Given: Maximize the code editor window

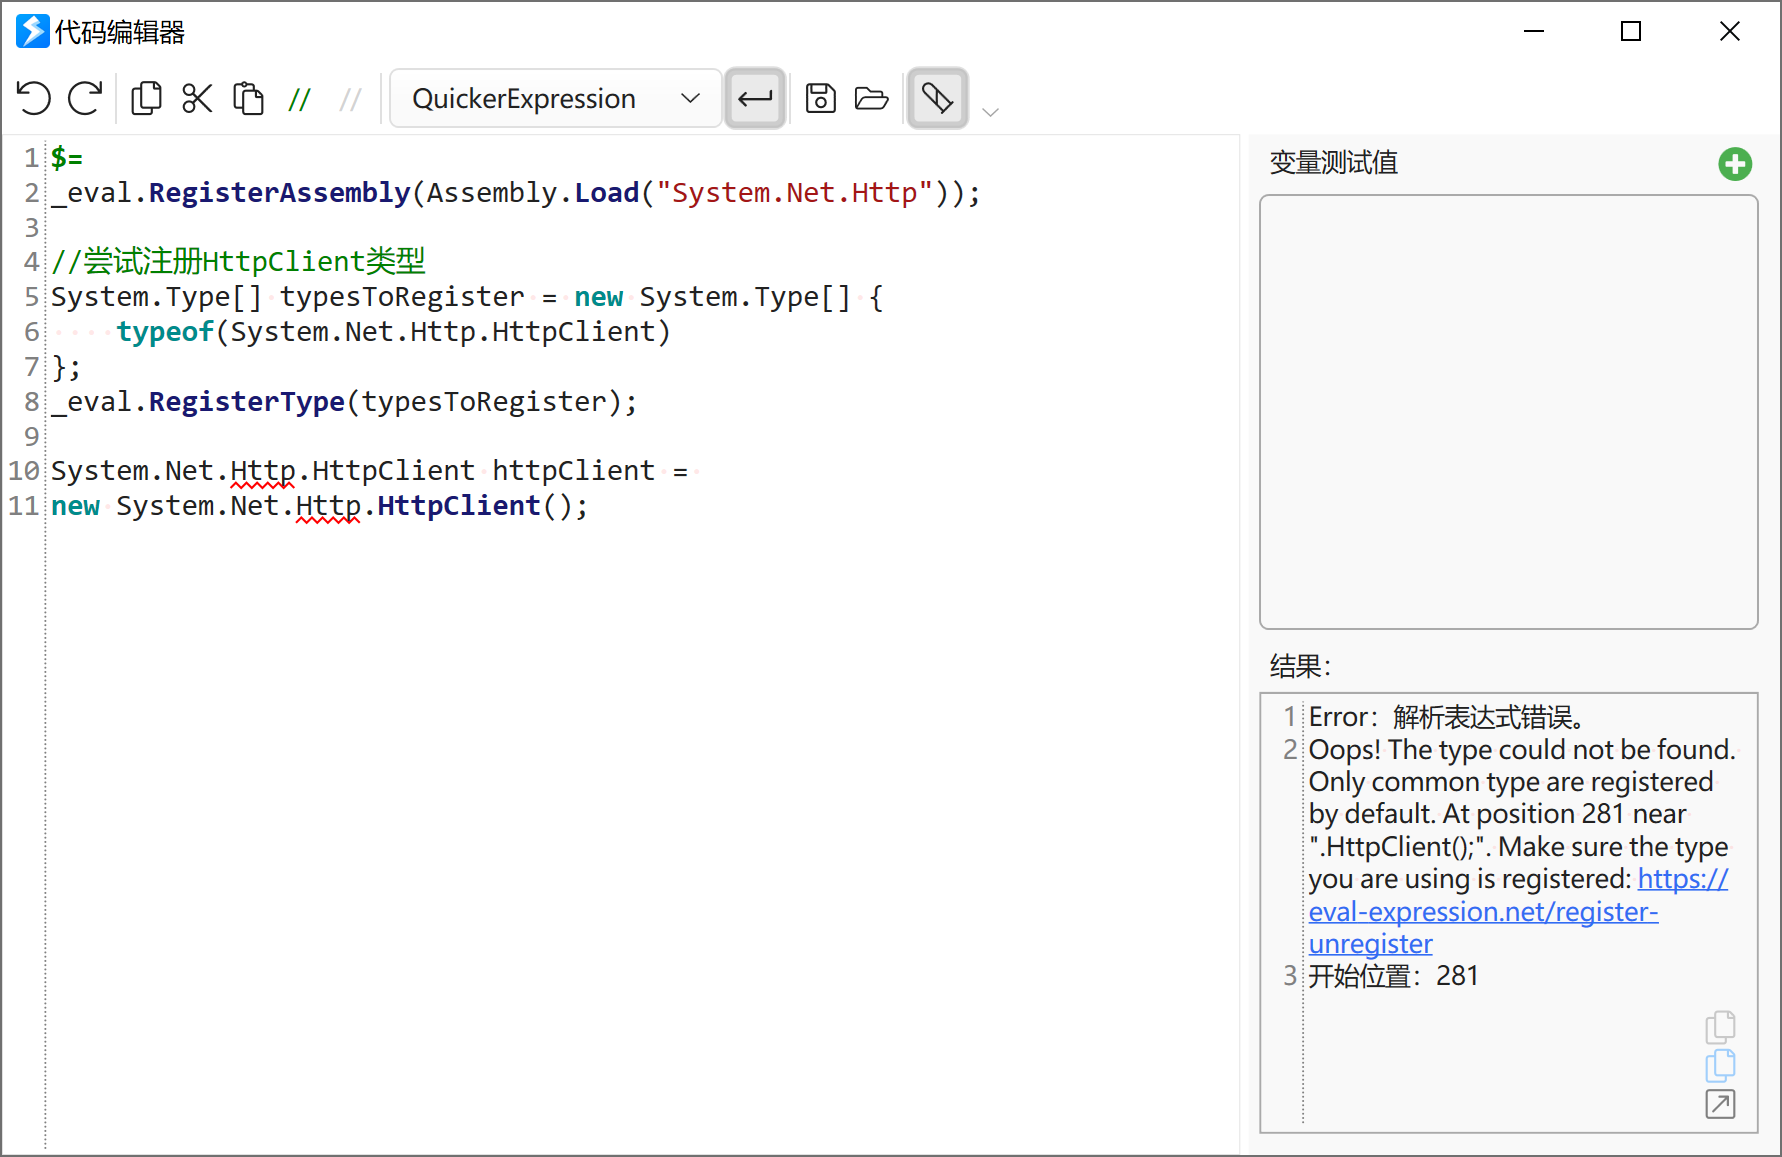Looking at the screenshot, I should coord(1631,32).
